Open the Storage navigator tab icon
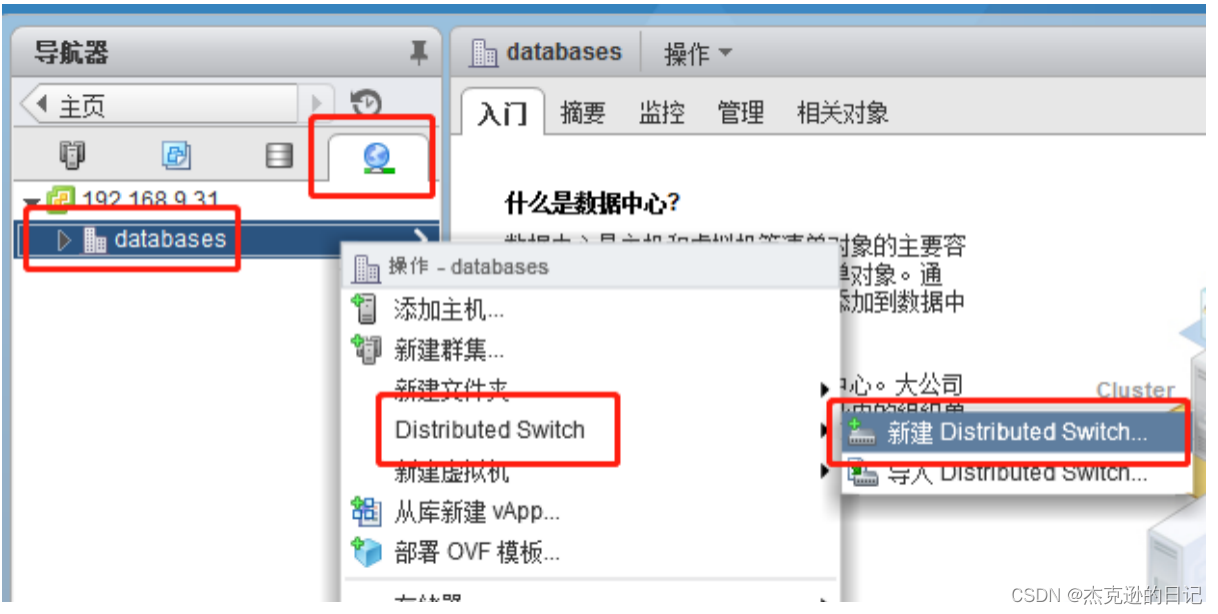 click(279, 155)
